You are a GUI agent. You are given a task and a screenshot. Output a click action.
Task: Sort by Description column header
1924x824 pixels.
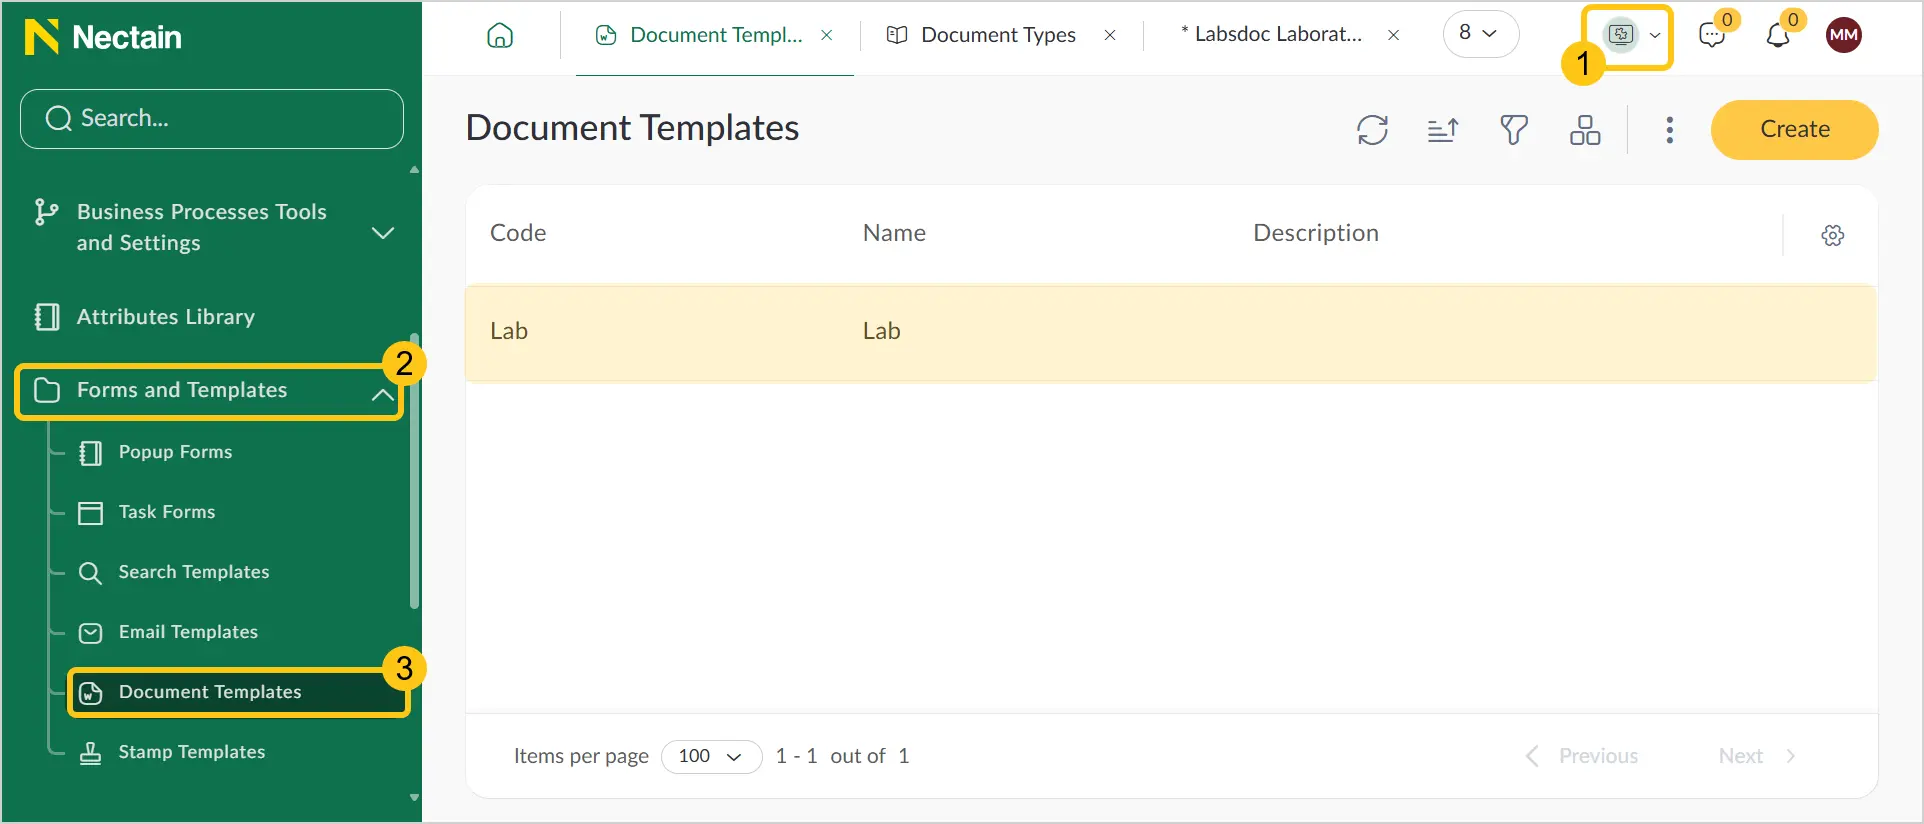(x=1316, y=233)
